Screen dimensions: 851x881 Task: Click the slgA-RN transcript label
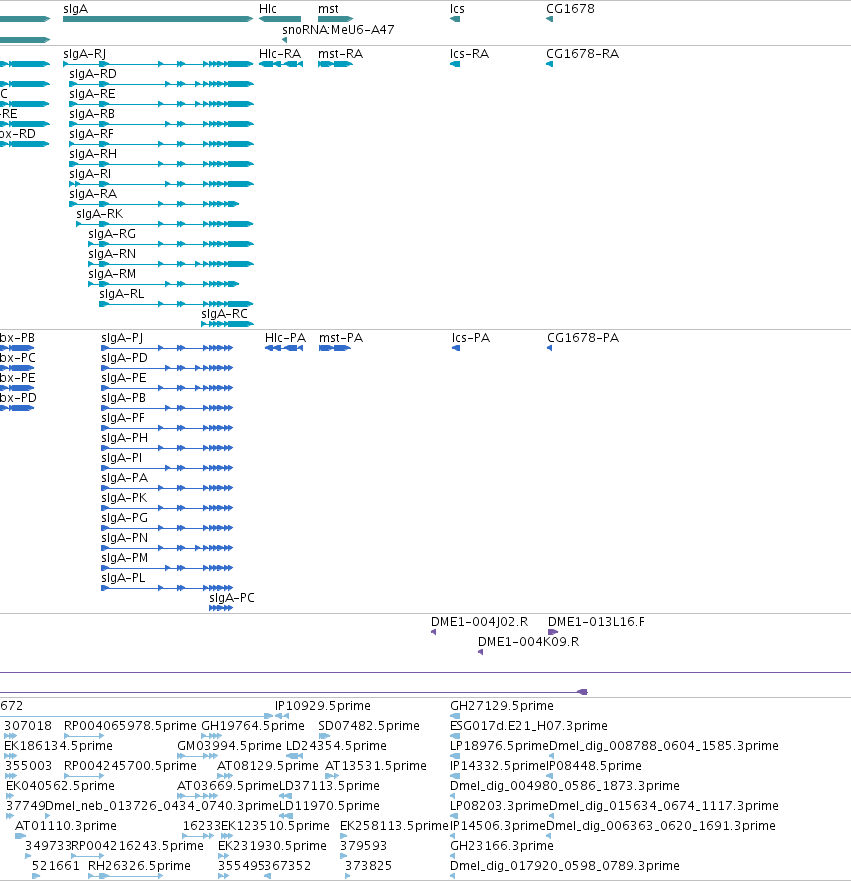tap(112, 254)
